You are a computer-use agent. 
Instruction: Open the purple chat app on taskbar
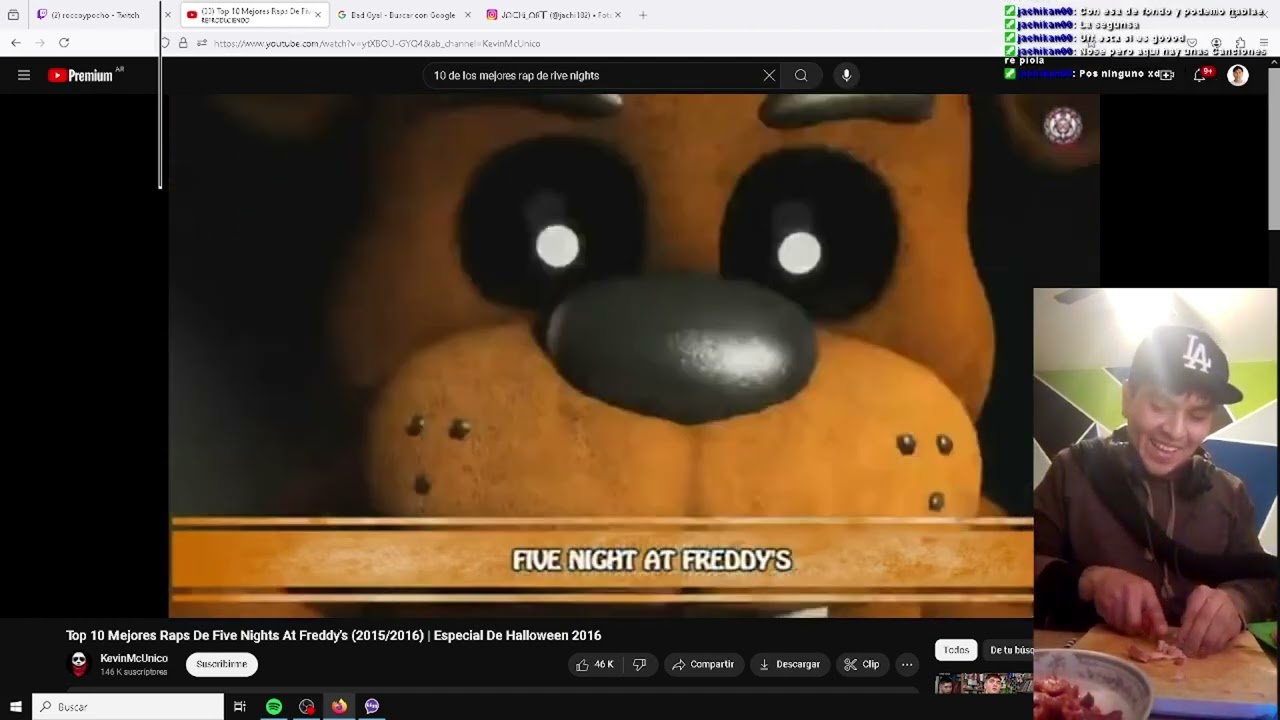pos(372,706)
